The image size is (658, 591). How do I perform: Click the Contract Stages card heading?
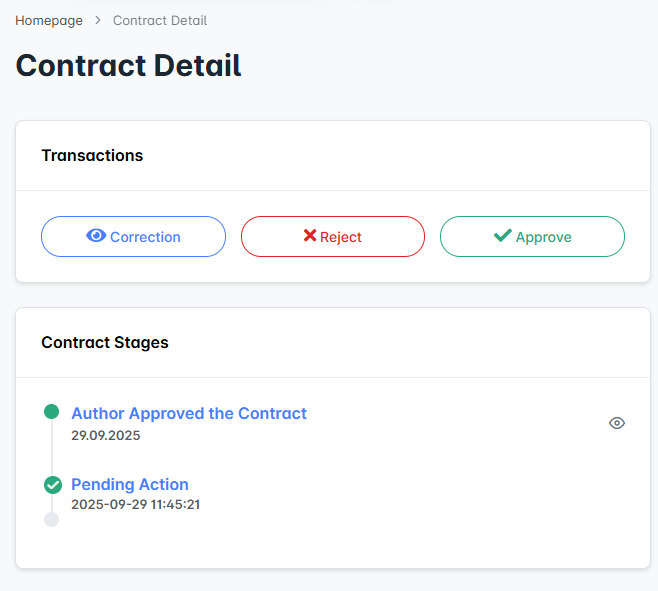pyautogui.click(x=105, y=342)
